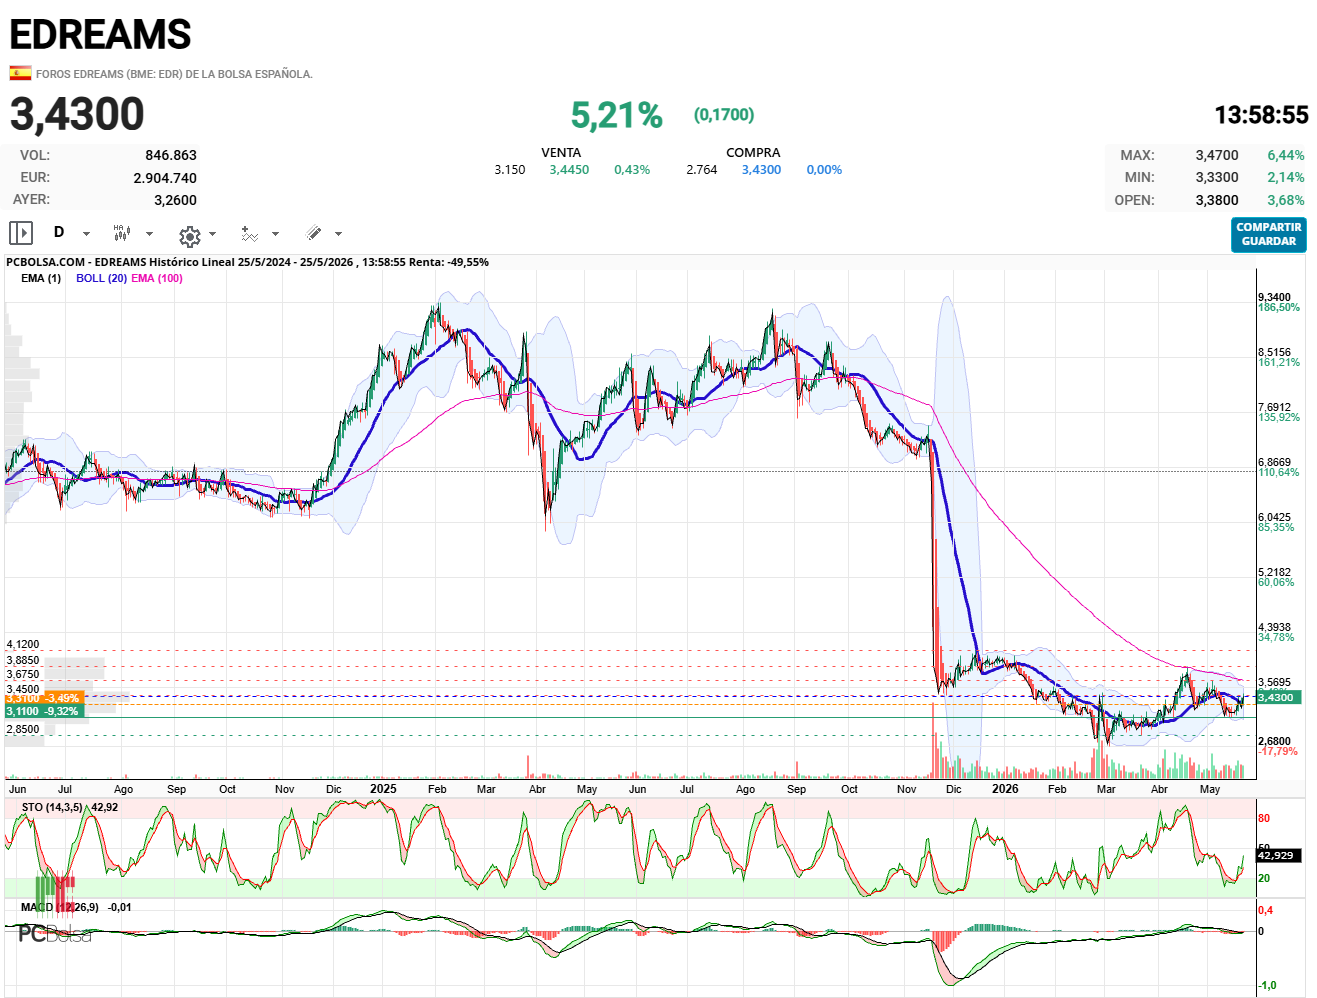Click the VENTA volume 3.150

click(510, 170)
